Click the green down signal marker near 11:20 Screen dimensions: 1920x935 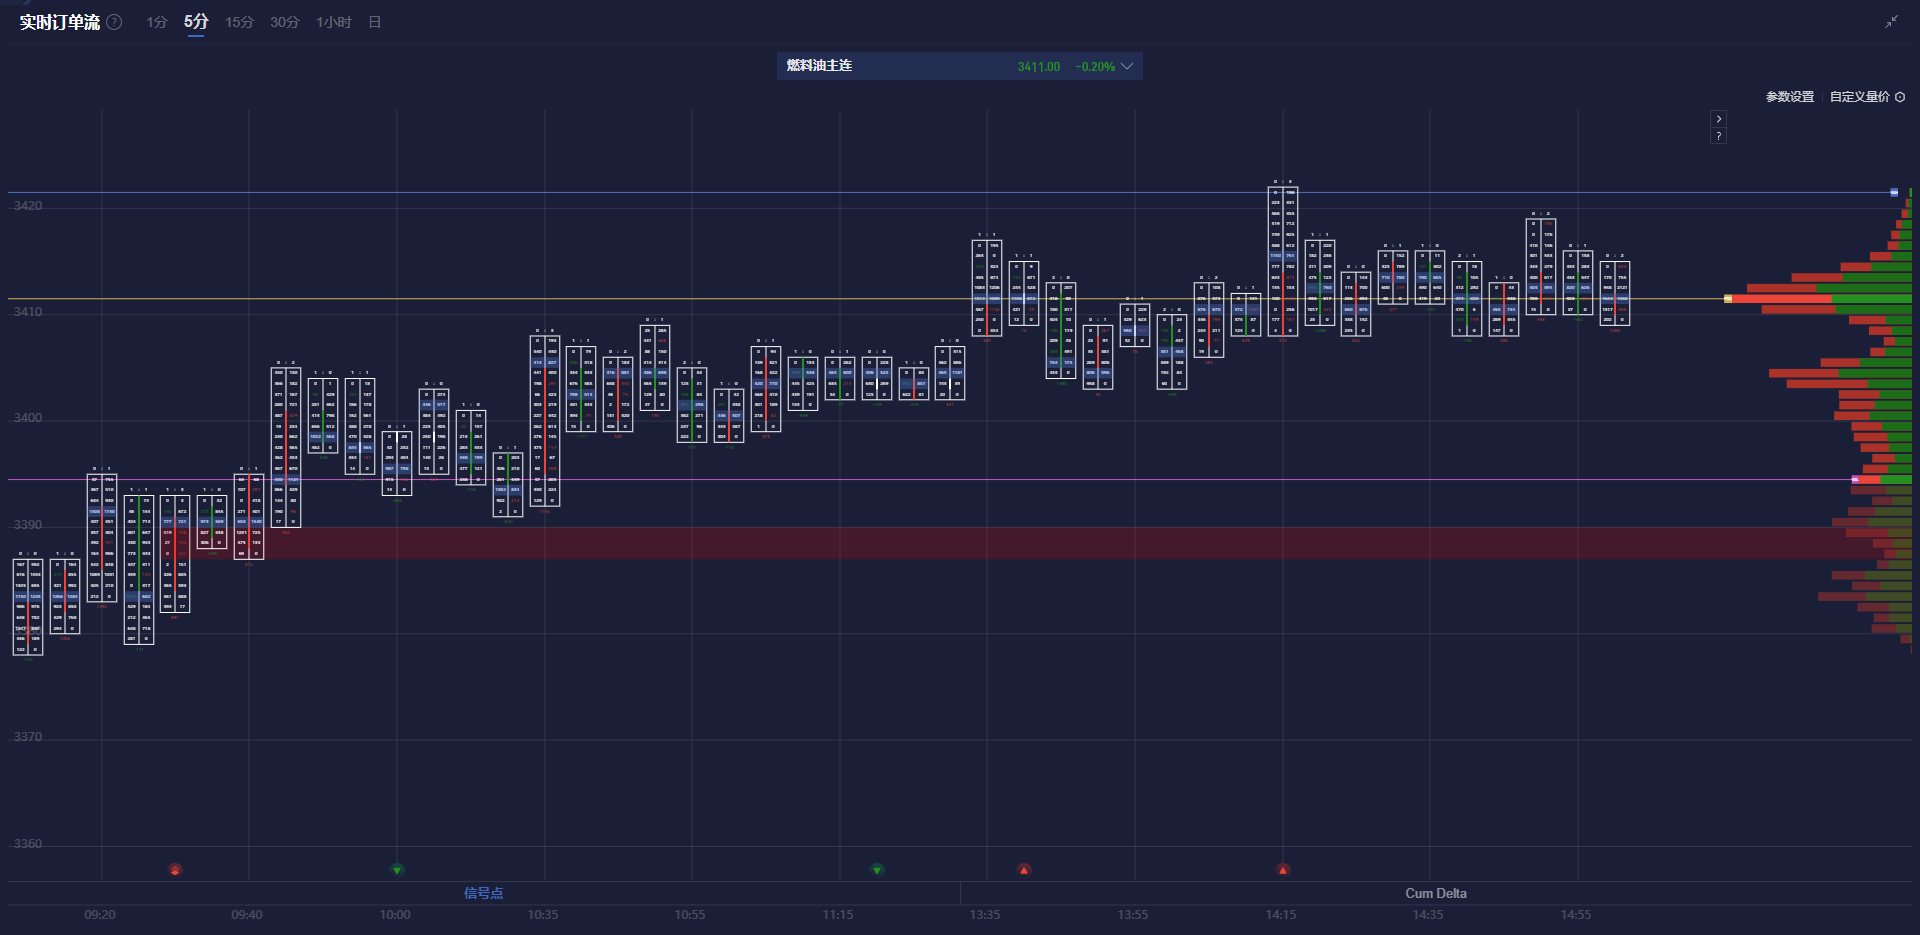(x=877, y=870)
